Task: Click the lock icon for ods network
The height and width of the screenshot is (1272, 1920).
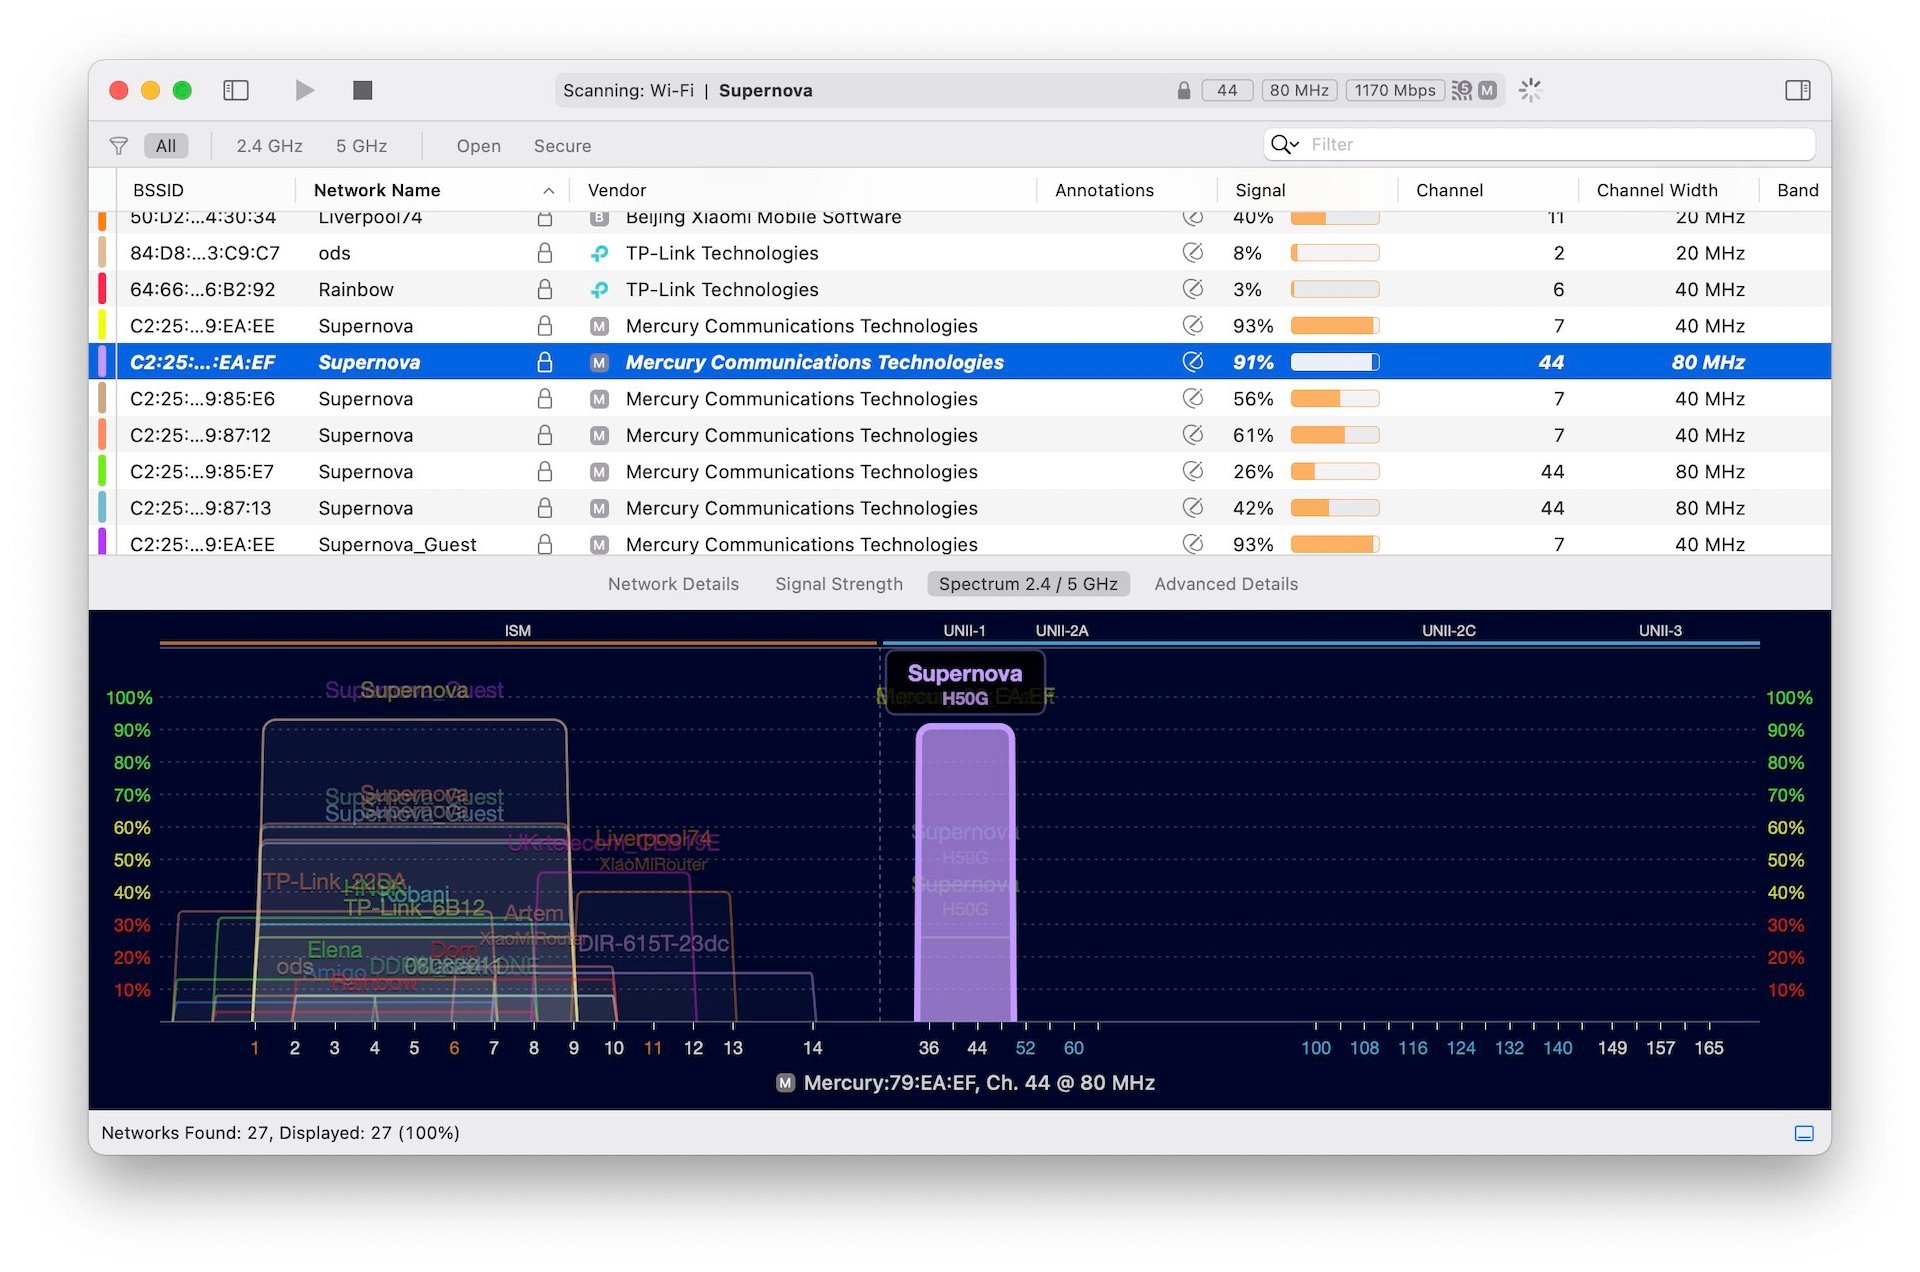Action: click(x=545, y=253)
